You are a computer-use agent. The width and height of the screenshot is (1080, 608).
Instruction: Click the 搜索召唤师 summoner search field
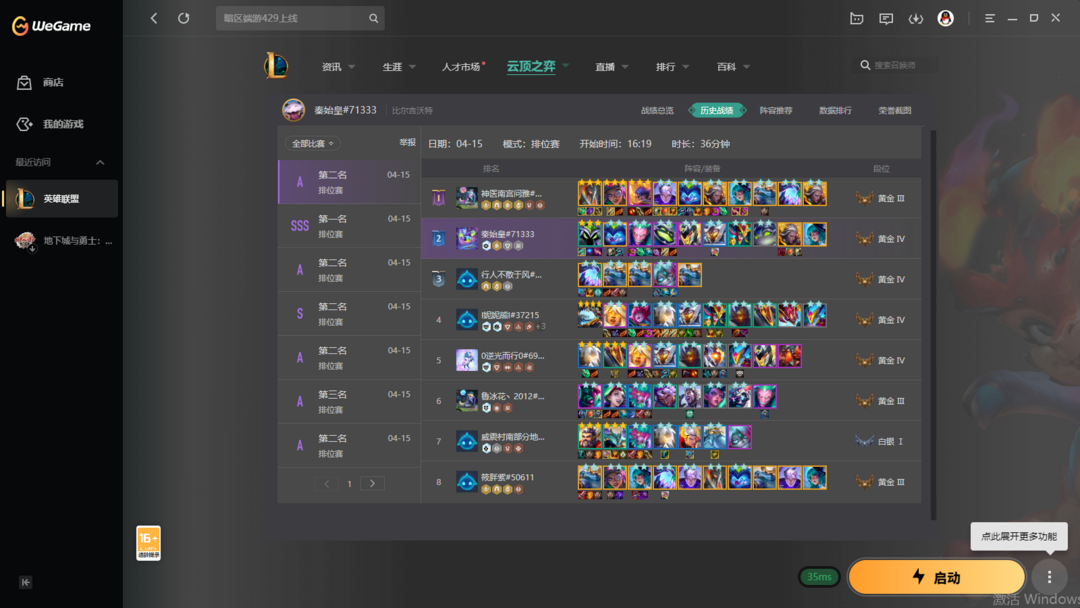893,65
